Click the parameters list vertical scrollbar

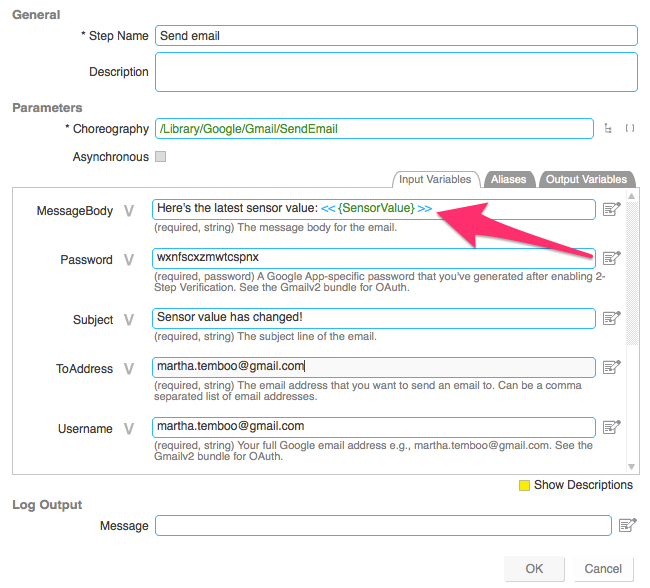(631, 300)
